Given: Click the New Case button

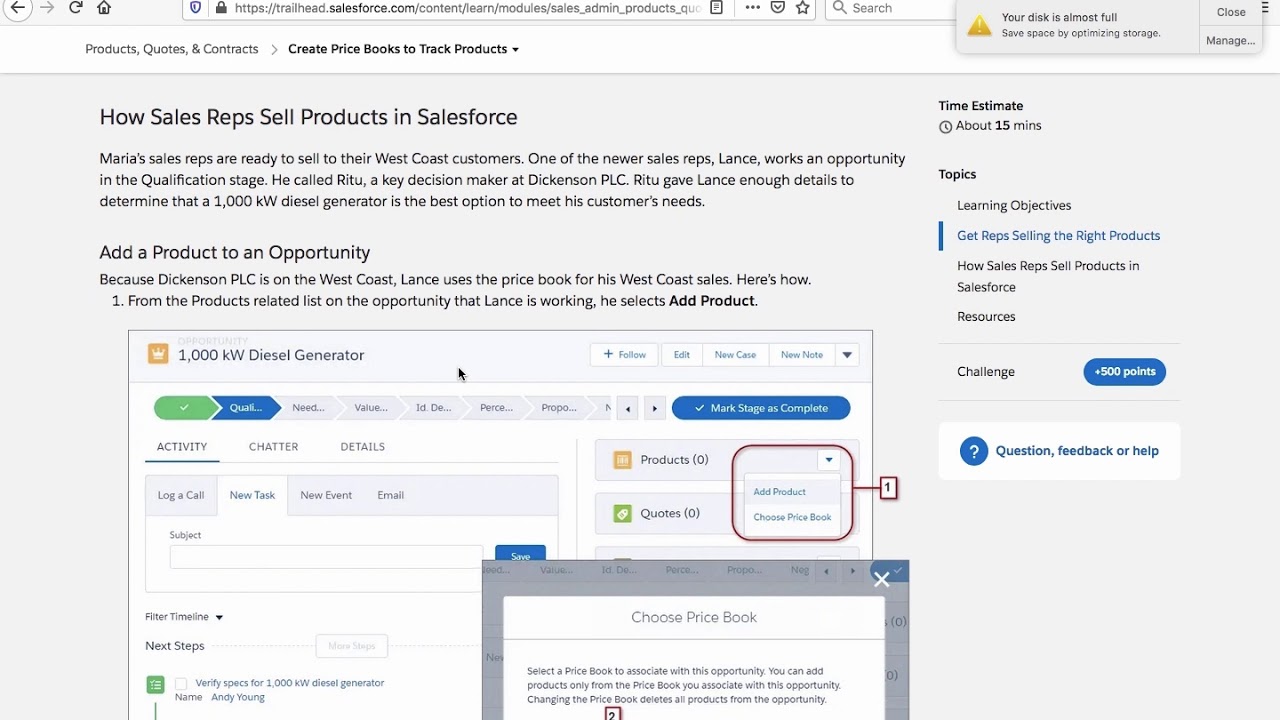Looking at the screenshot, I should (735, 354).
